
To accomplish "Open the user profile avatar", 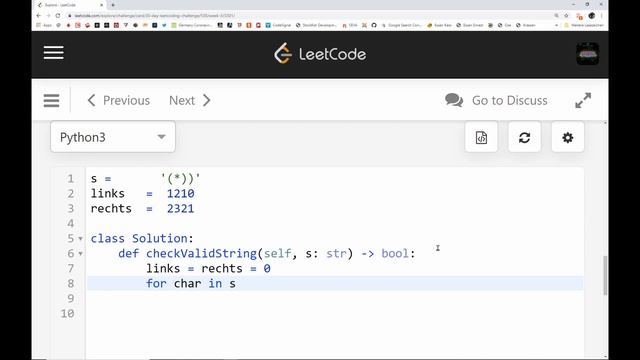I will click(587, 53).
